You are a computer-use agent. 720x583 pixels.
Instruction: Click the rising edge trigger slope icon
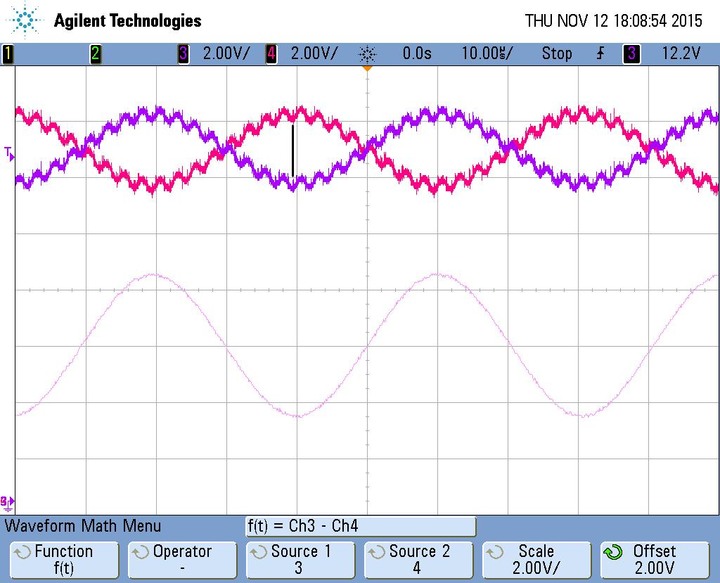pyautogui.click(x=601, y=54)
